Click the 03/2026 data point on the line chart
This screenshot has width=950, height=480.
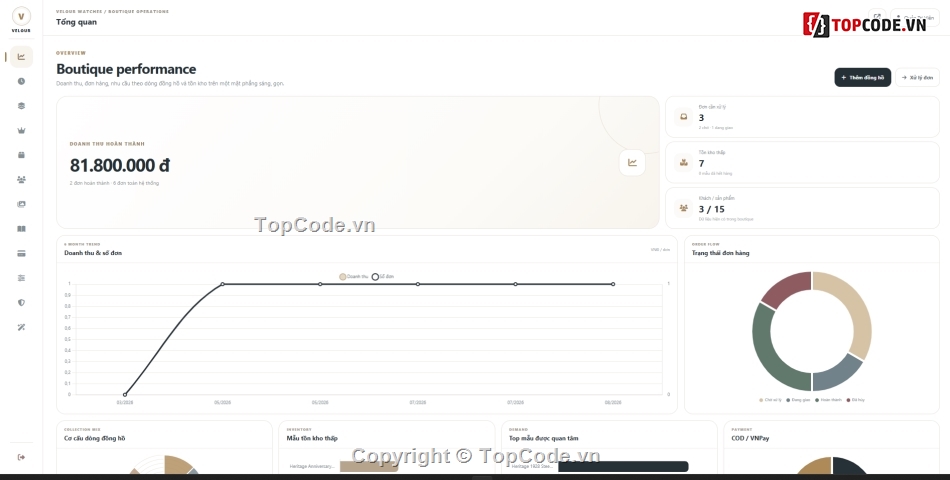point(125,395)
